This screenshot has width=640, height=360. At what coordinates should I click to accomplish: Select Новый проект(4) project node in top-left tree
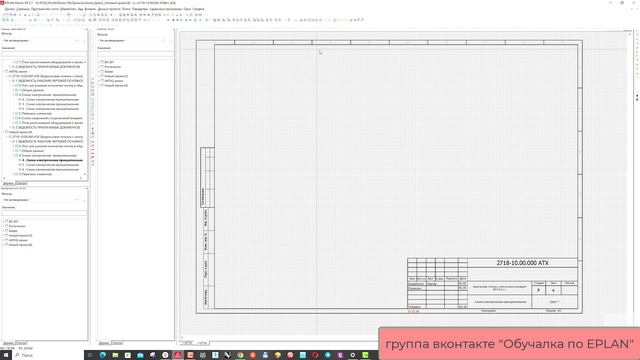(20, 132)
